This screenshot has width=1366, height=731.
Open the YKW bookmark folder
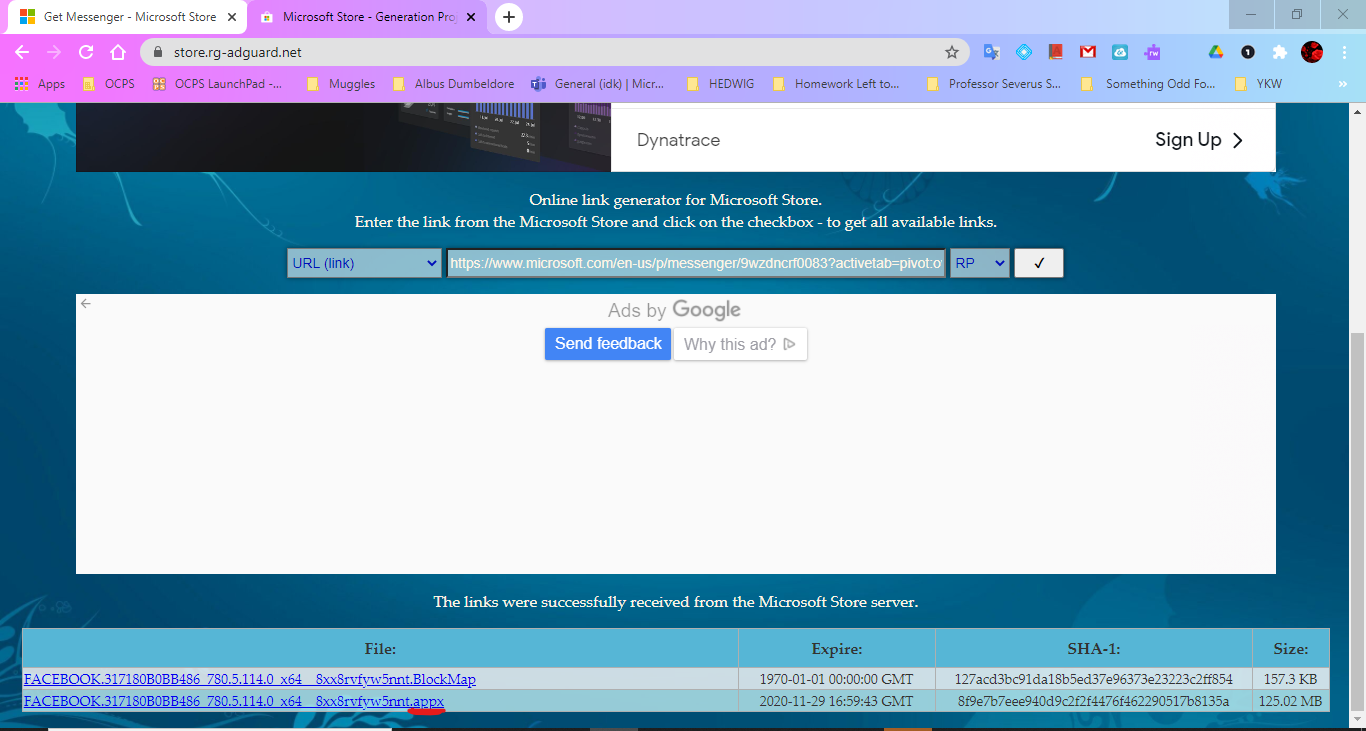point(1258,84)
